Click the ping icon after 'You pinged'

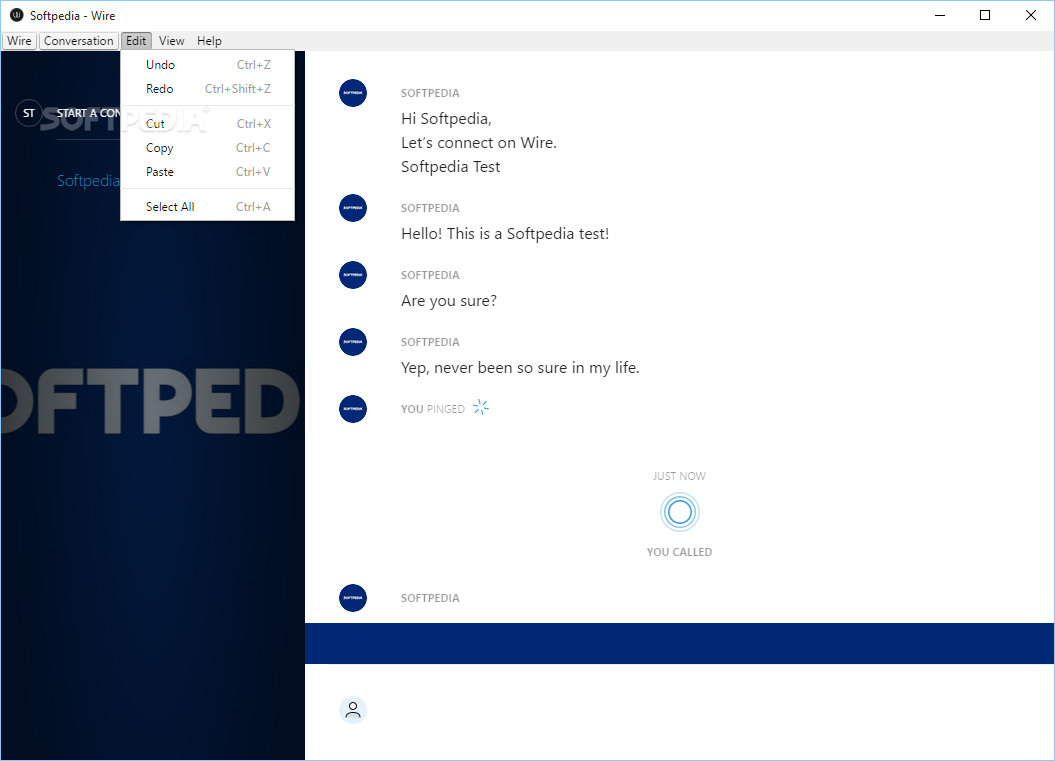click(480, 407)
